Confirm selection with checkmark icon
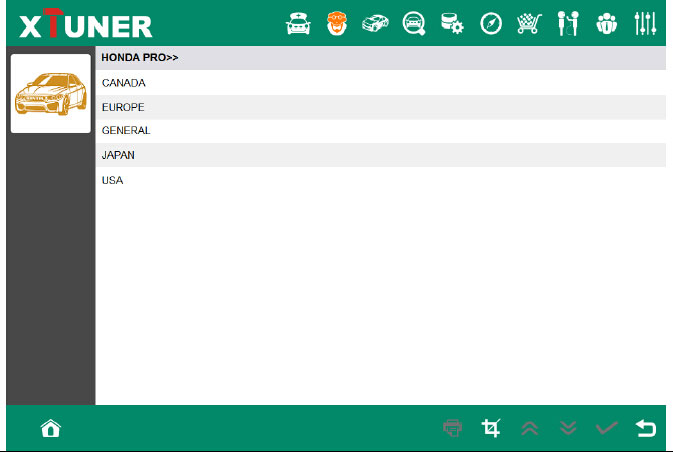673x452 pixels. (x=607, y=428)
